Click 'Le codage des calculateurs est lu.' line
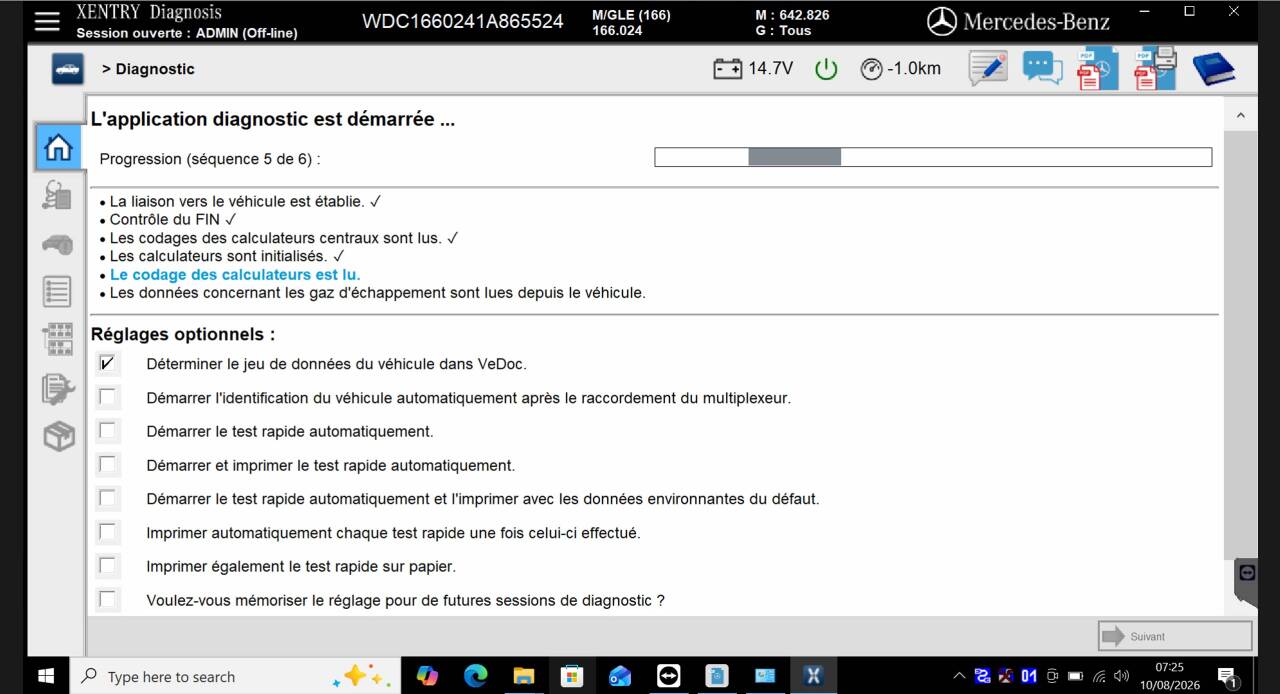The width and height of the screenshot is (1280, 694). pyautogui.click(x=235, y=274)
